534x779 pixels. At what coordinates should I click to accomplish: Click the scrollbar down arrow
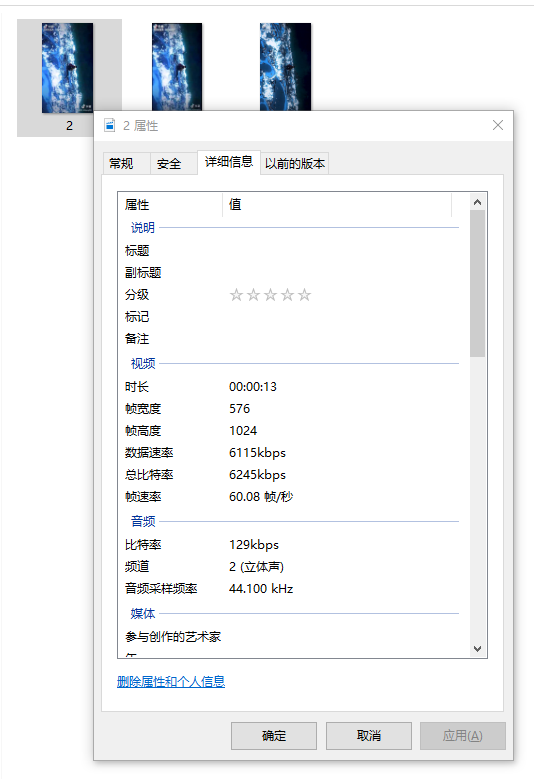(478, 649)
